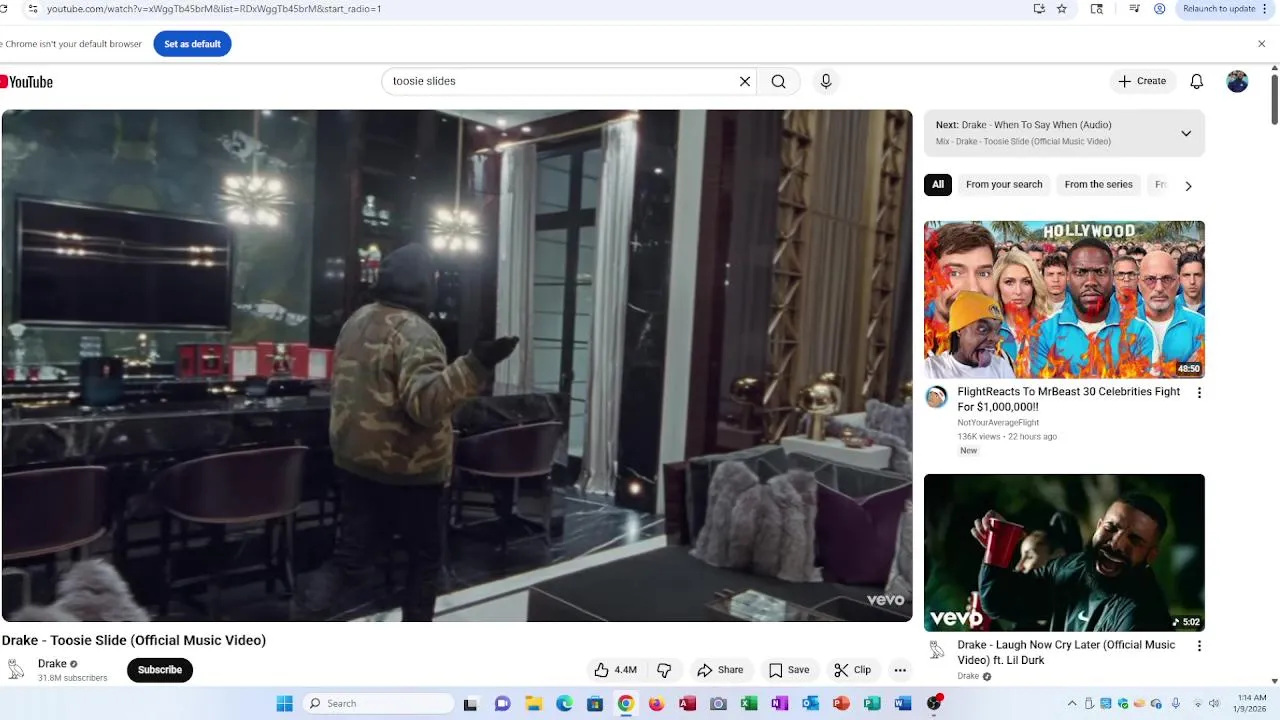Open the account avatar menu
Image resolution: width=1280 pixels, height=720 pixels.
point(1237,81)
